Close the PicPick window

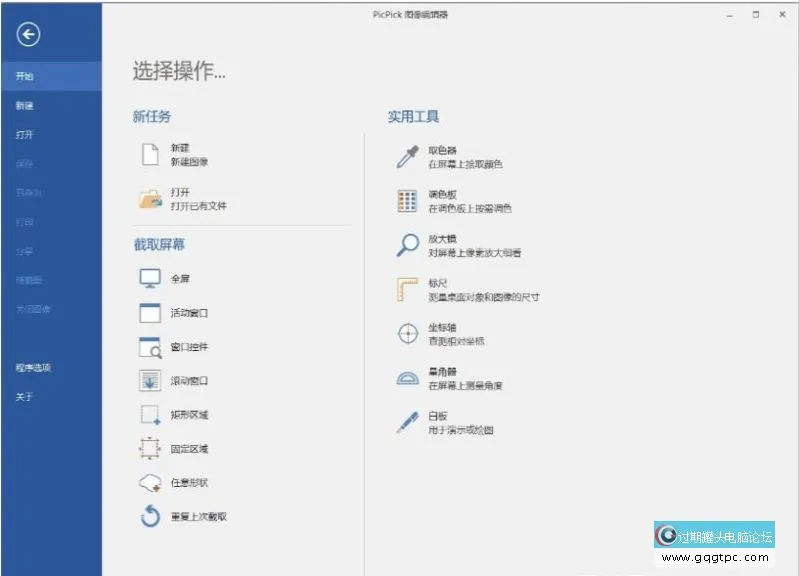(782, 15)
